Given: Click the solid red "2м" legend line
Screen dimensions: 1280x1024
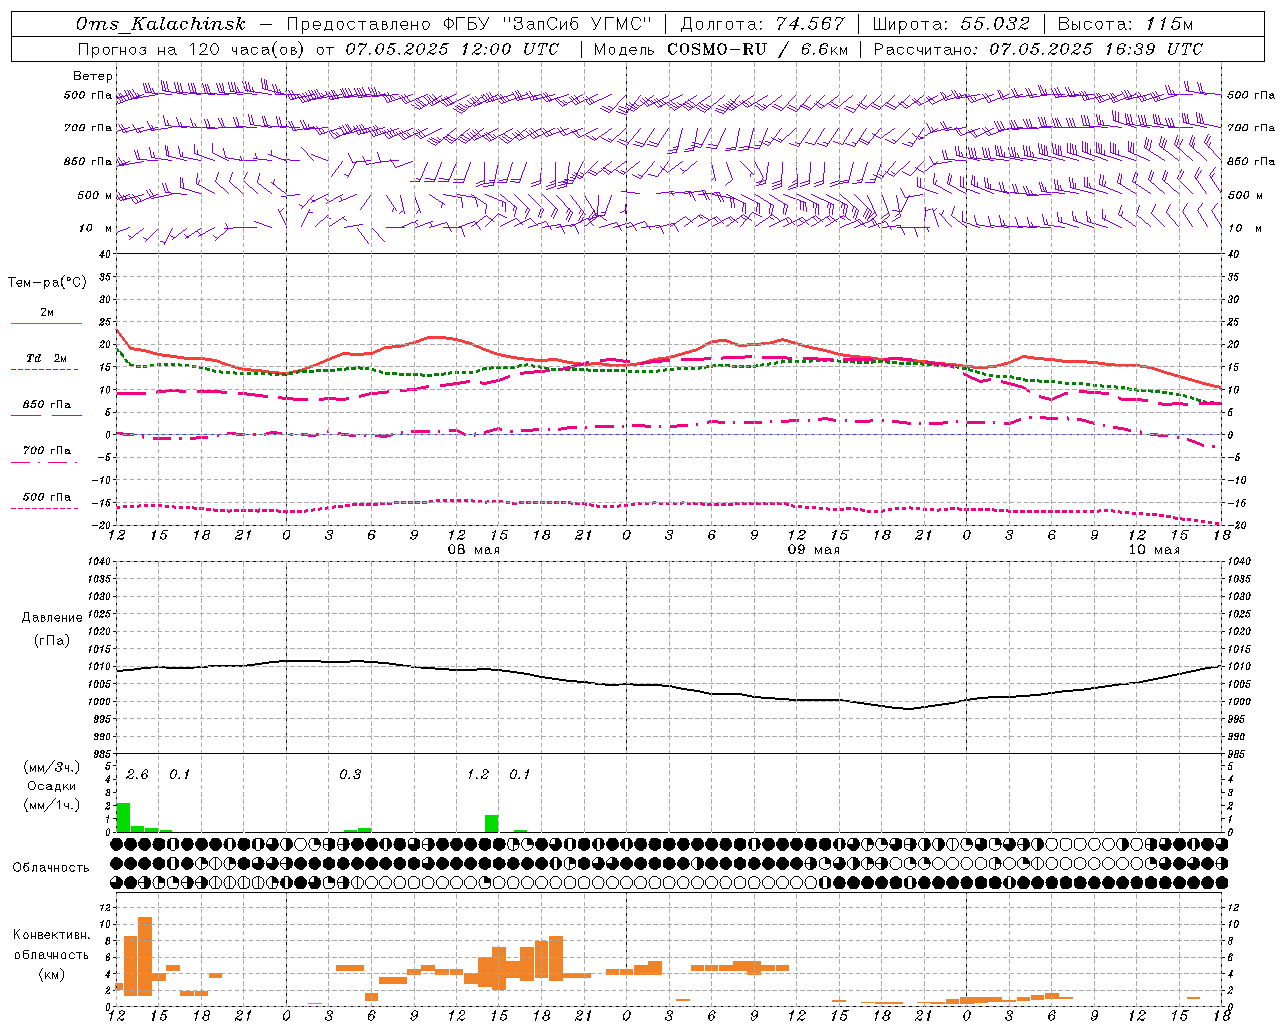Looking at the screenshot, I should [46, 324].
